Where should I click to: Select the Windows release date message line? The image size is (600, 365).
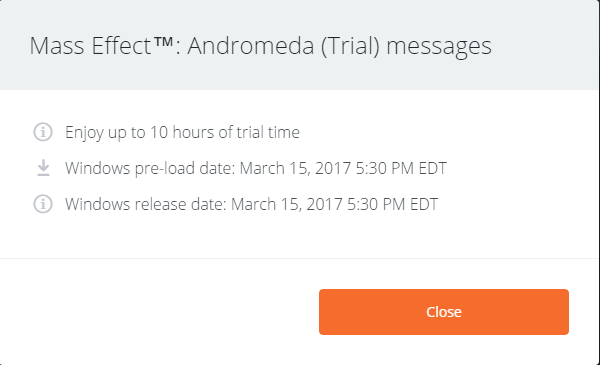click(x=251, y=204)
